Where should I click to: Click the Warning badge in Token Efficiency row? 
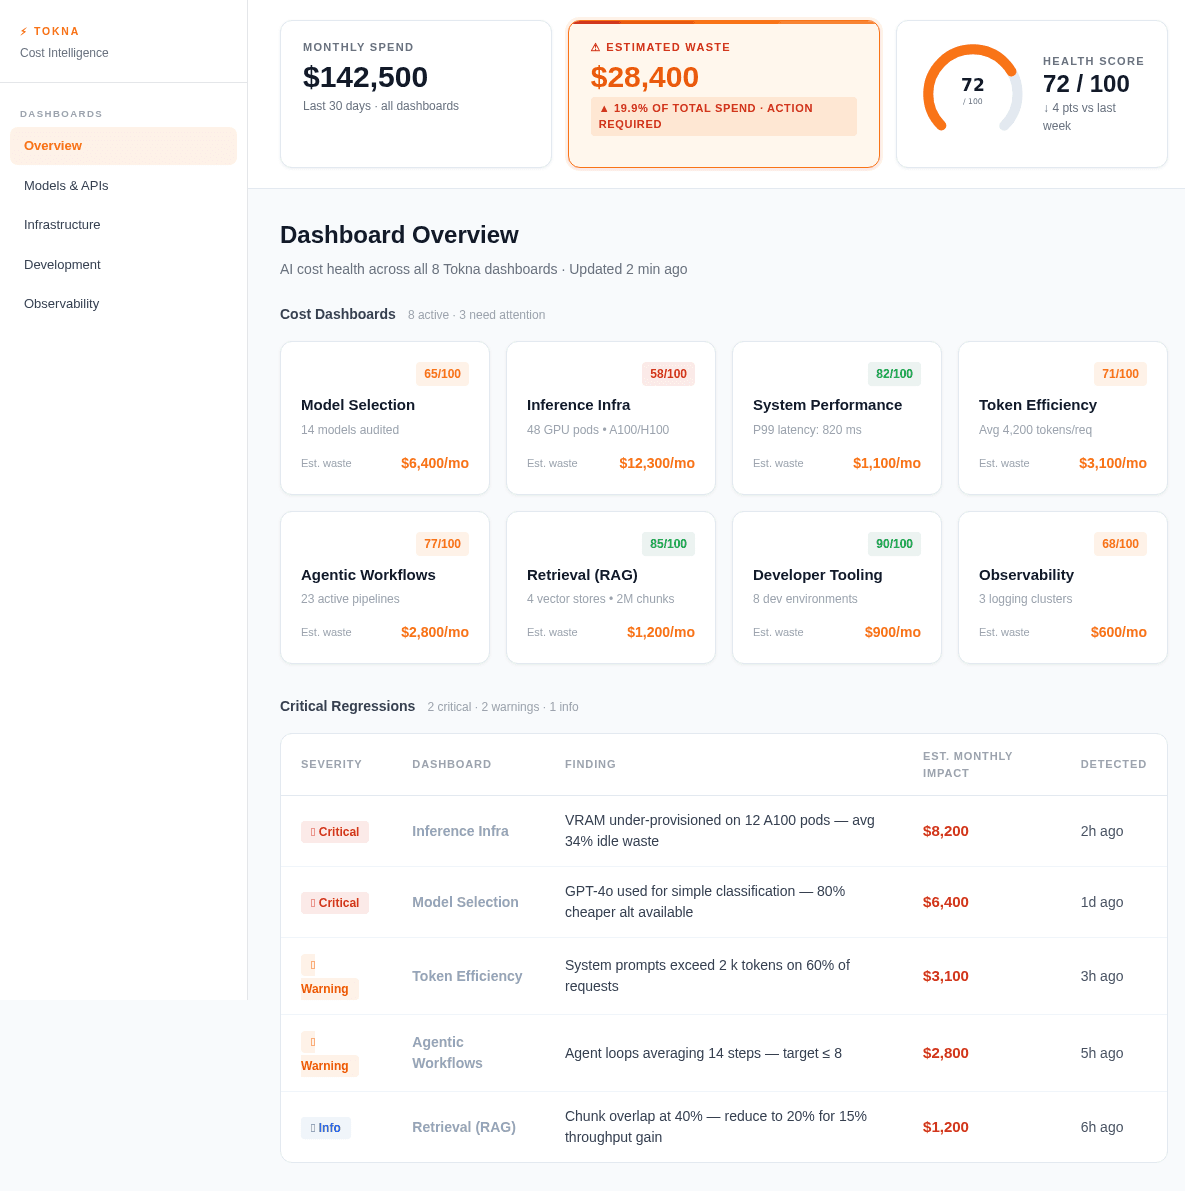click(330, 977)
